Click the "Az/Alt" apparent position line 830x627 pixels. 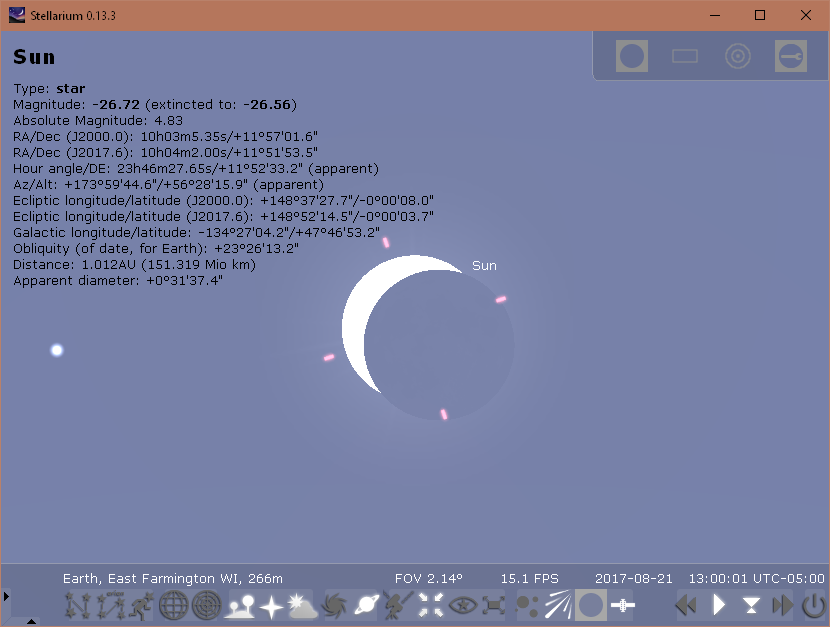click(168, 185)
